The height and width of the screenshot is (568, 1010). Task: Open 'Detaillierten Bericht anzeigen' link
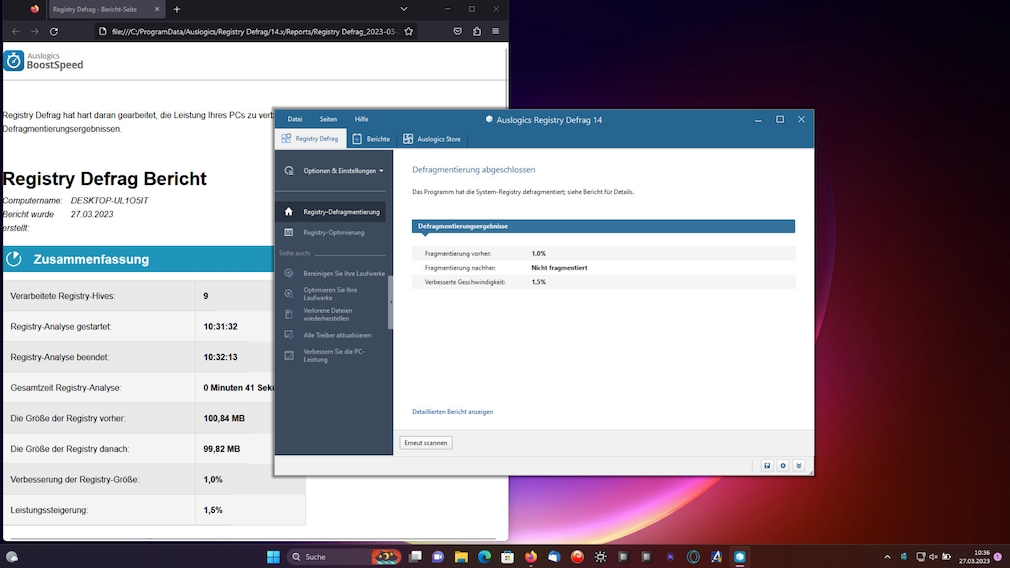pyautogui.click(x=452, y=412)
